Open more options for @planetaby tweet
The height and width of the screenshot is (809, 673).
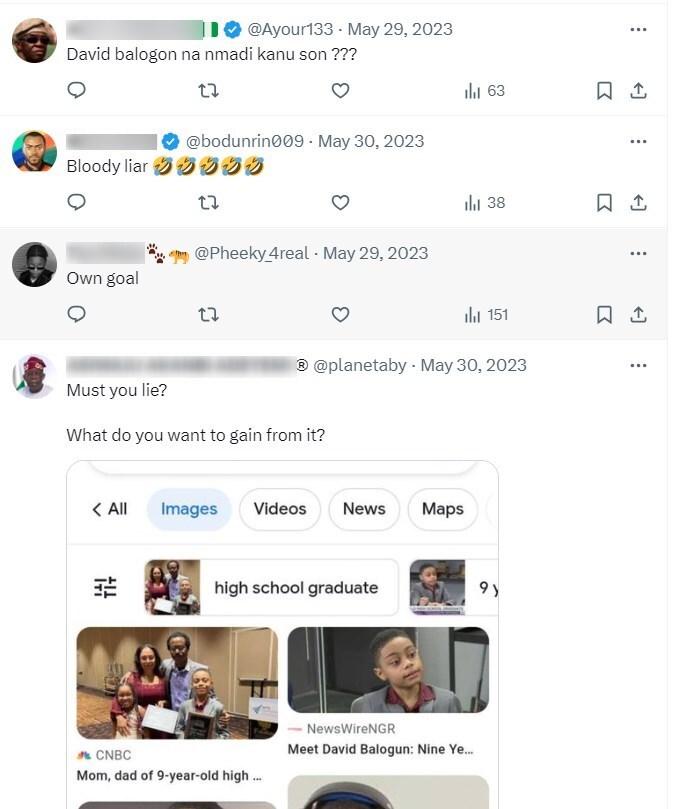coord(638,365)
